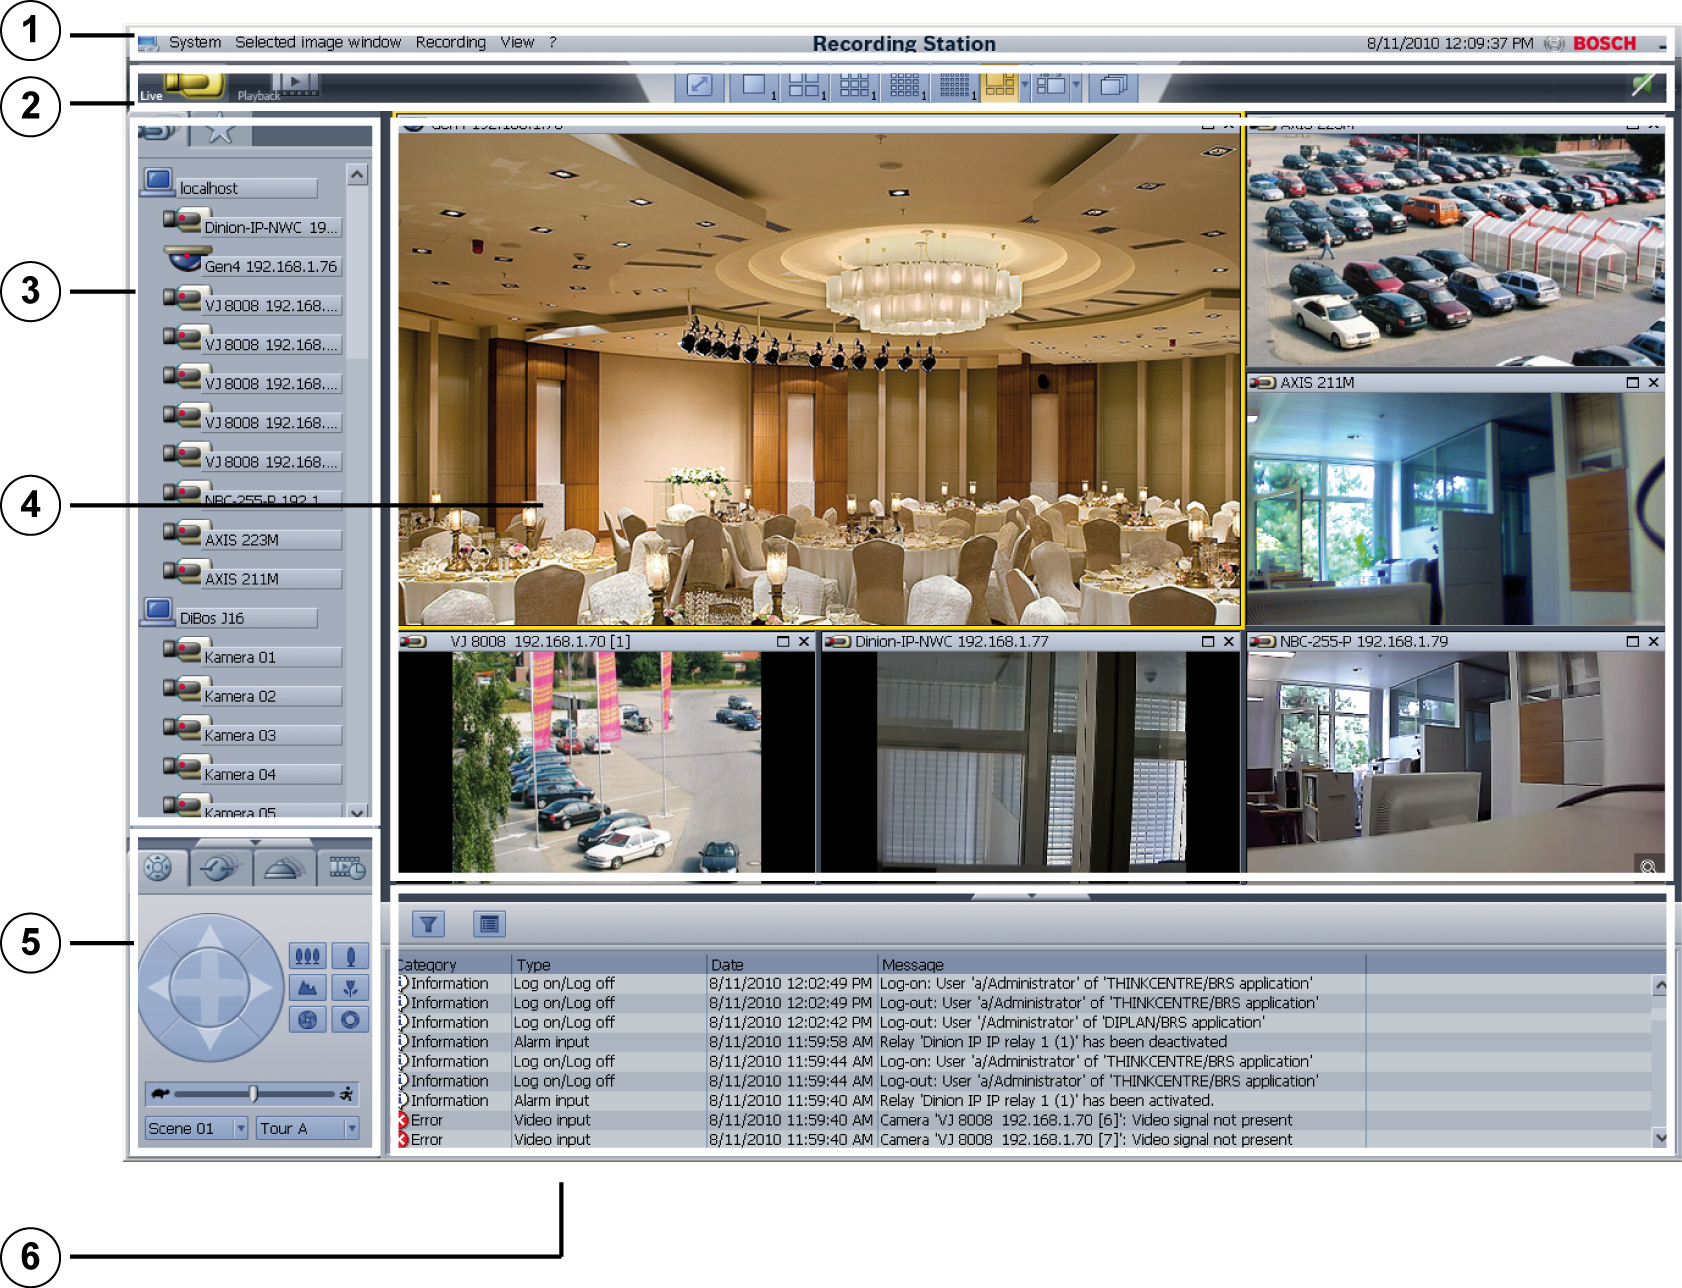Set PTZ speed to slowest turtle icon
This screenshot has height=1288, width=1682.
tap(160, 1094)
